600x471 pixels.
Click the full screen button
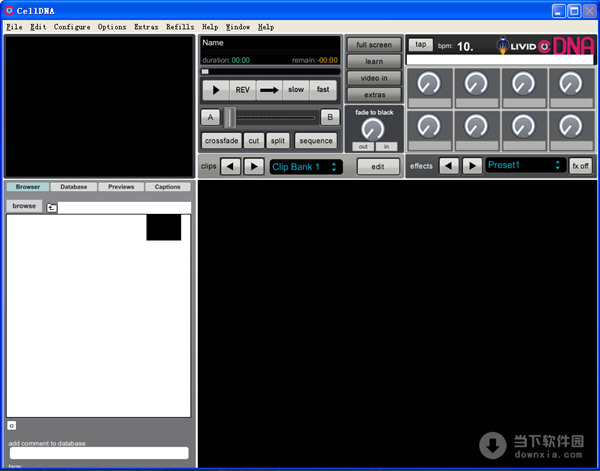point(374,45)
